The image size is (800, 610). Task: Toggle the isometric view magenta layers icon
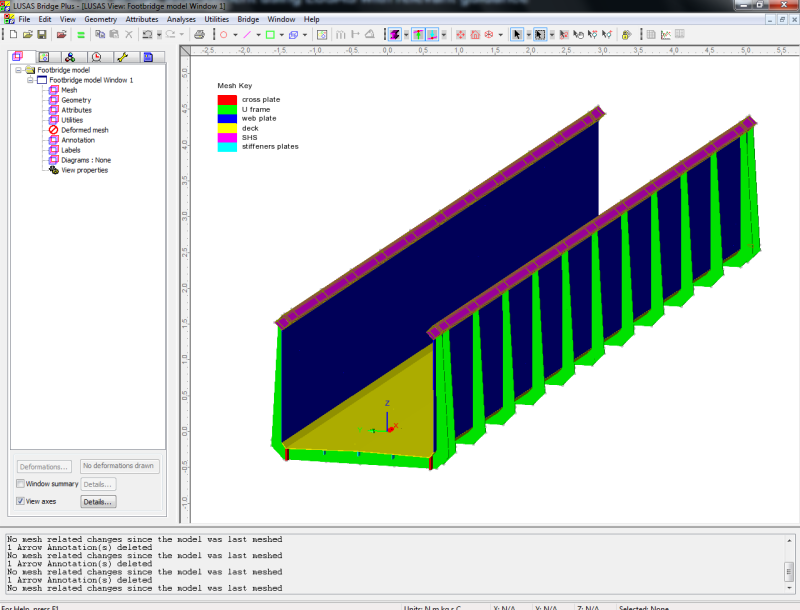[x=395, y=35]
